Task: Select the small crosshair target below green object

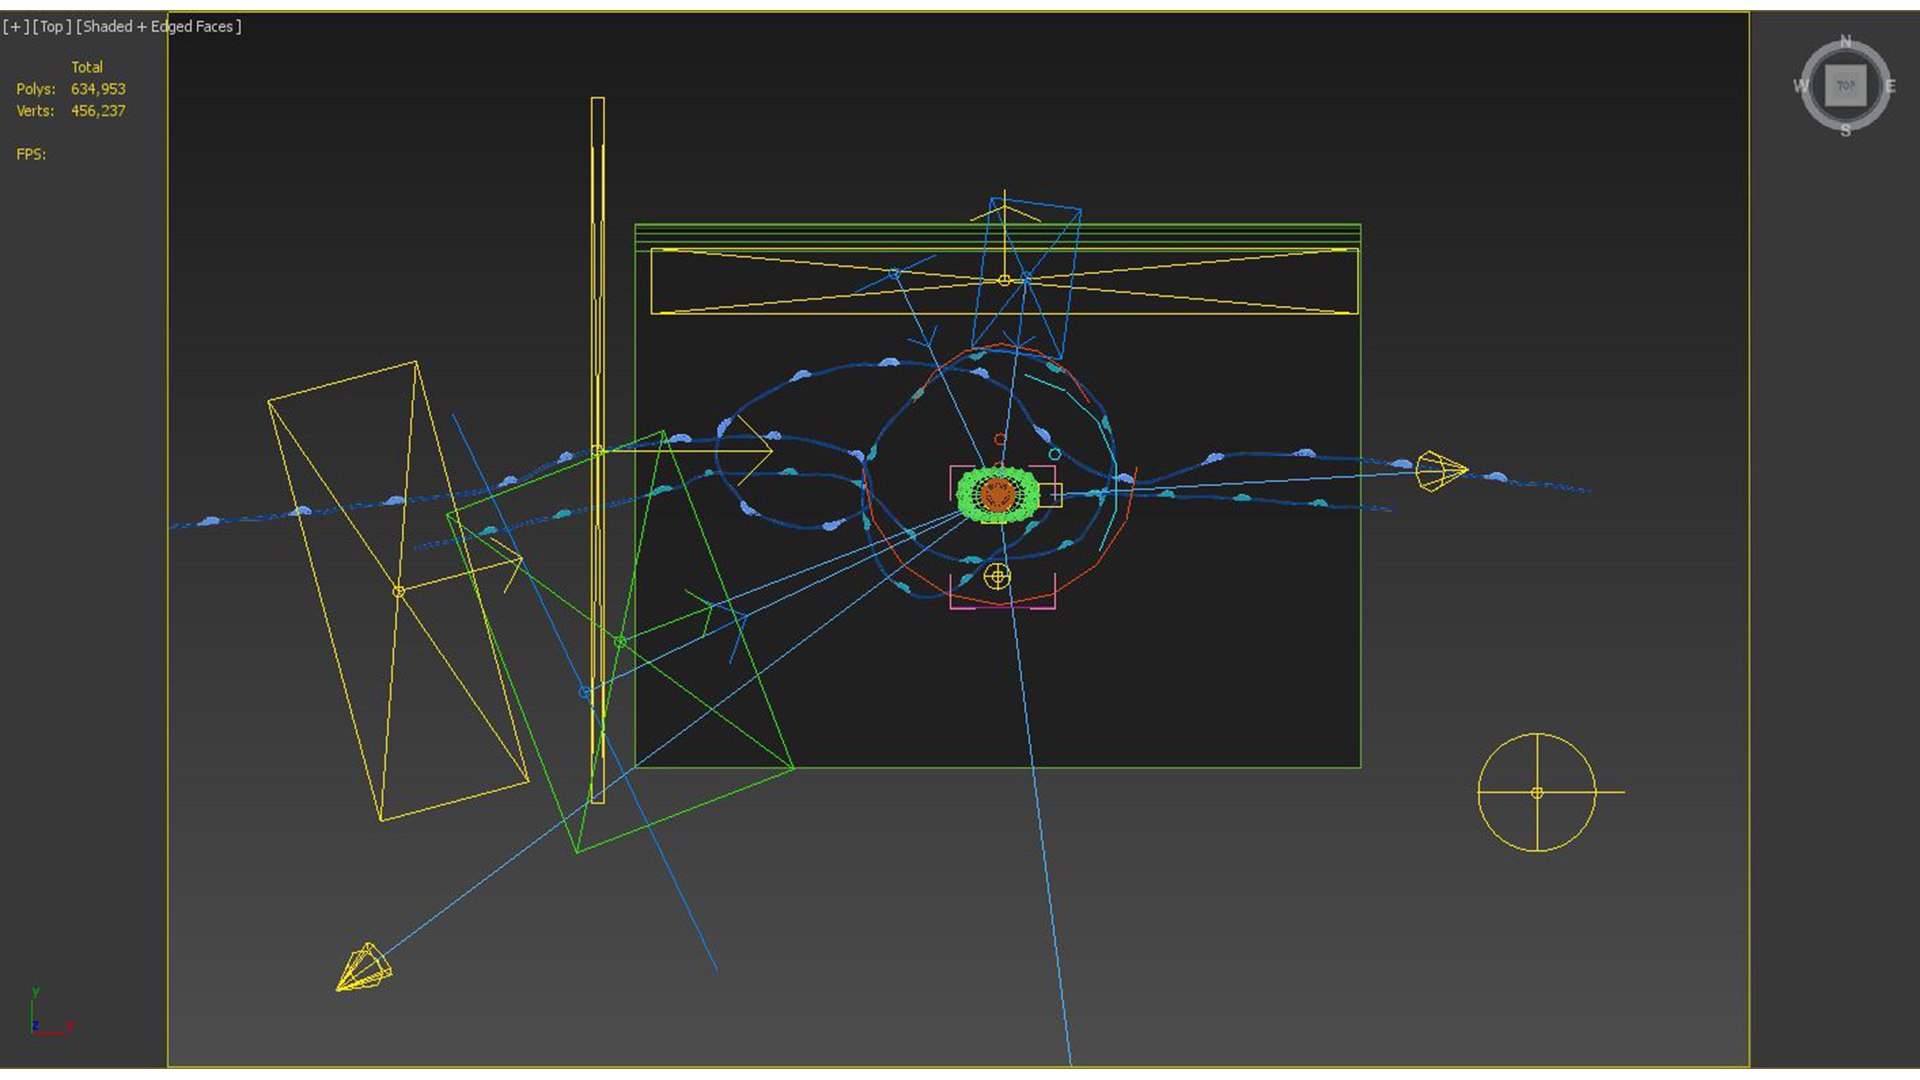Action: coord(997,576)
